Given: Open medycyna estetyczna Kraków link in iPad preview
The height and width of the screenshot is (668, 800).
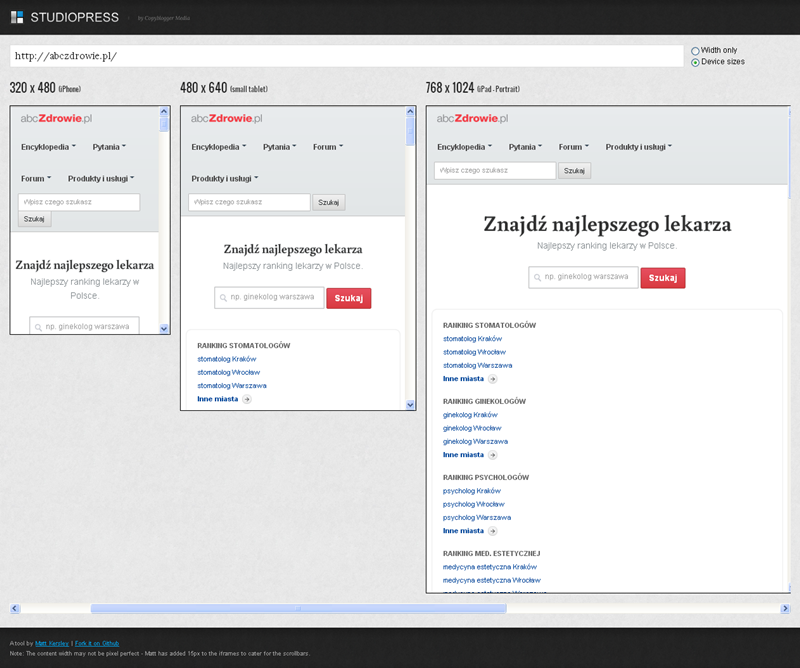Looking at the screenshot, I should (x=490, y=567).
